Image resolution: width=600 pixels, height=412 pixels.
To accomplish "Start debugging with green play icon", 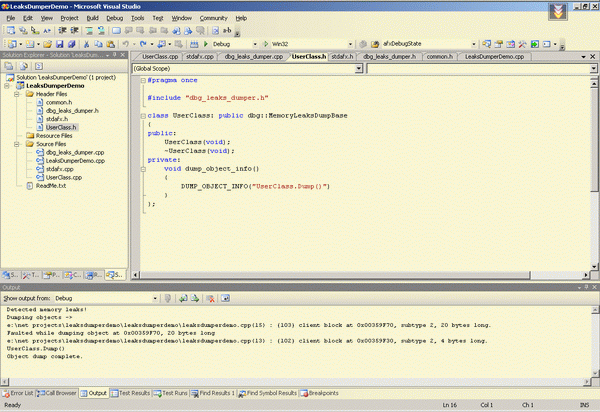I will click(205, 44).
